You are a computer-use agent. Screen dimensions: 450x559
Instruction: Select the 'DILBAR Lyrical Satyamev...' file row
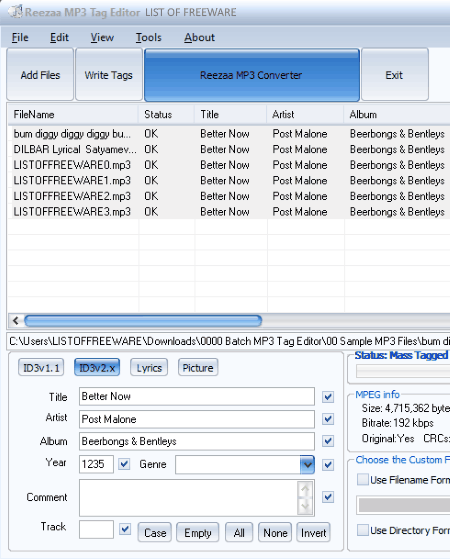coord(228,149)
